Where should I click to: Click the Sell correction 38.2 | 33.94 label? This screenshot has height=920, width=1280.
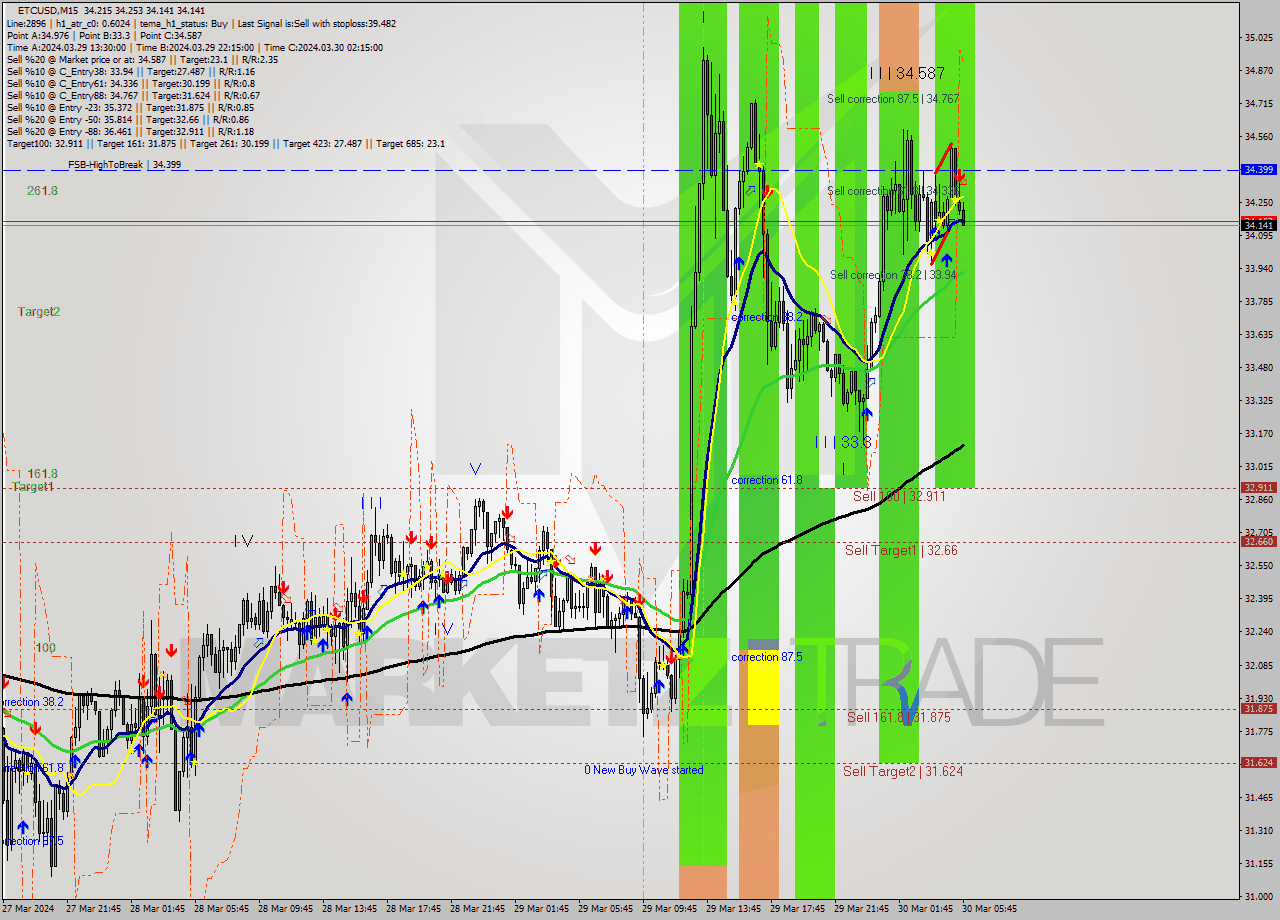893,275
